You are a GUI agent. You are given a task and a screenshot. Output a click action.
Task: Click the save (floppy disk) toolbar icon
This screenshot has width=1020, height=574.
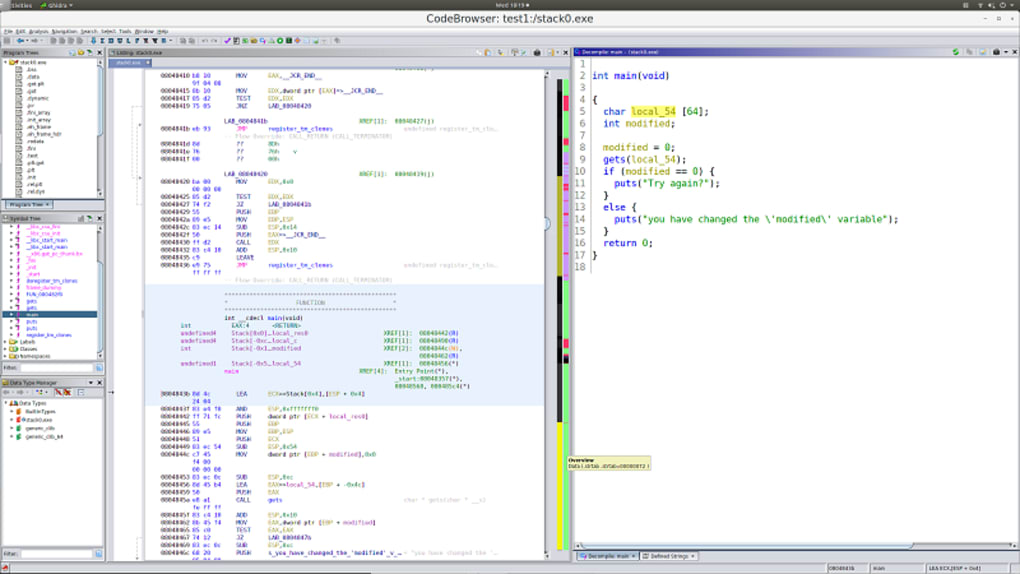click(x=8, y=41)
